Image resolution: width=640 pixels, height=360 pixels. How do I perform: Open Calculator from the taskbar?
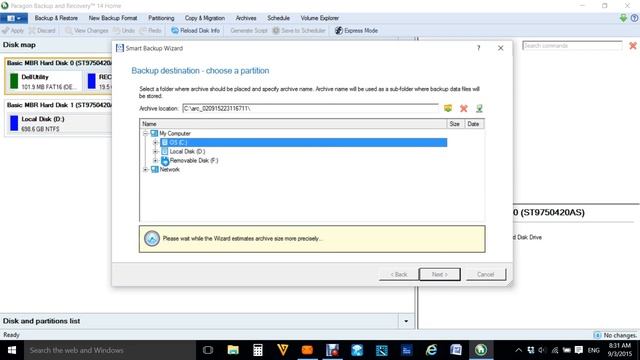[x=258, y=350]
